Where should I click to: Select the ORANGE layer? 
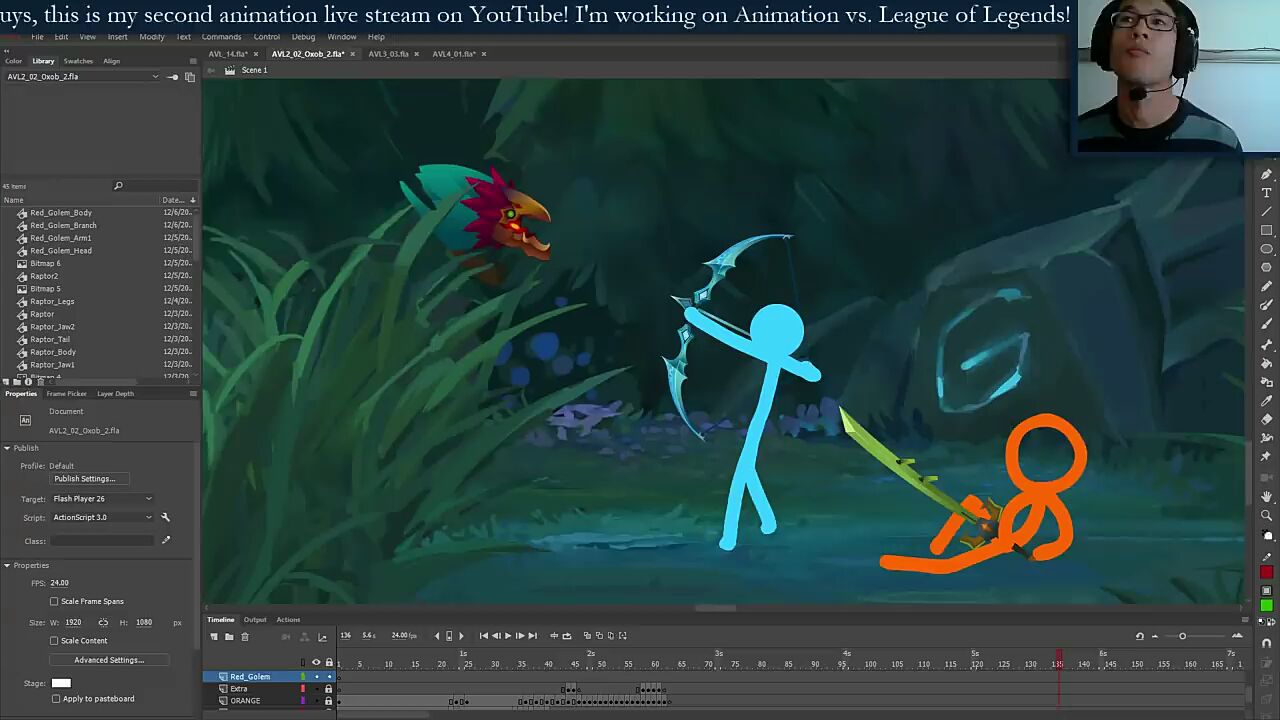(245, 701)
